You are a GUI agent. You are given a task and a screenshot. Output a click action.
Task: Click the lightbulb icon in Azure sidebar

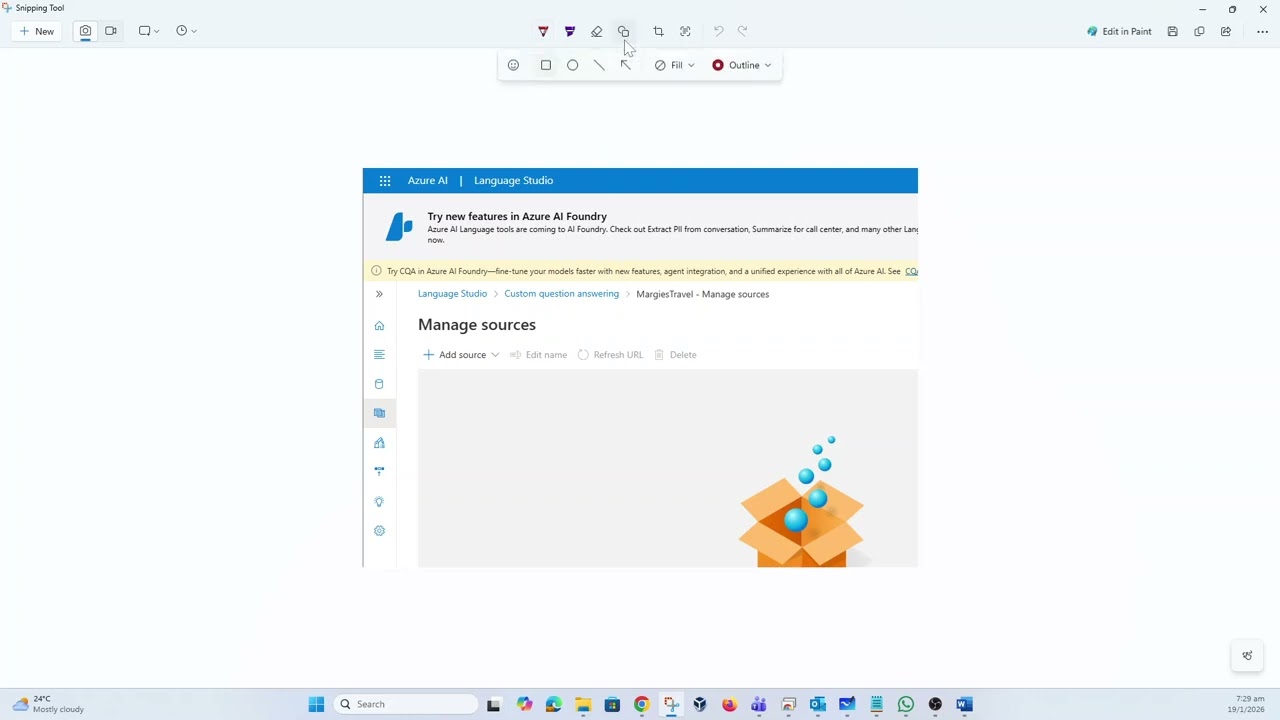[x=379, y=502]
